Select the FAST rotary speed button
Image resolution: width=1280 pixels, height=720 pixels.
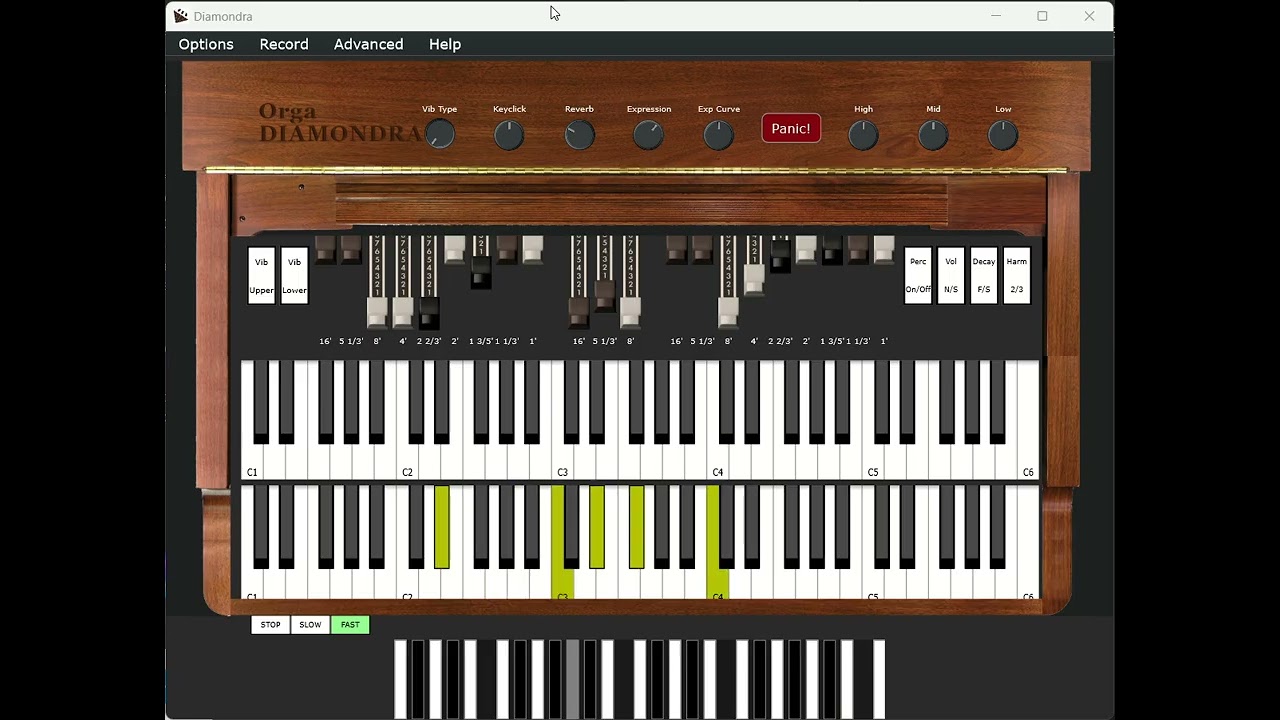pyautogui.click(x=350, y=625)
